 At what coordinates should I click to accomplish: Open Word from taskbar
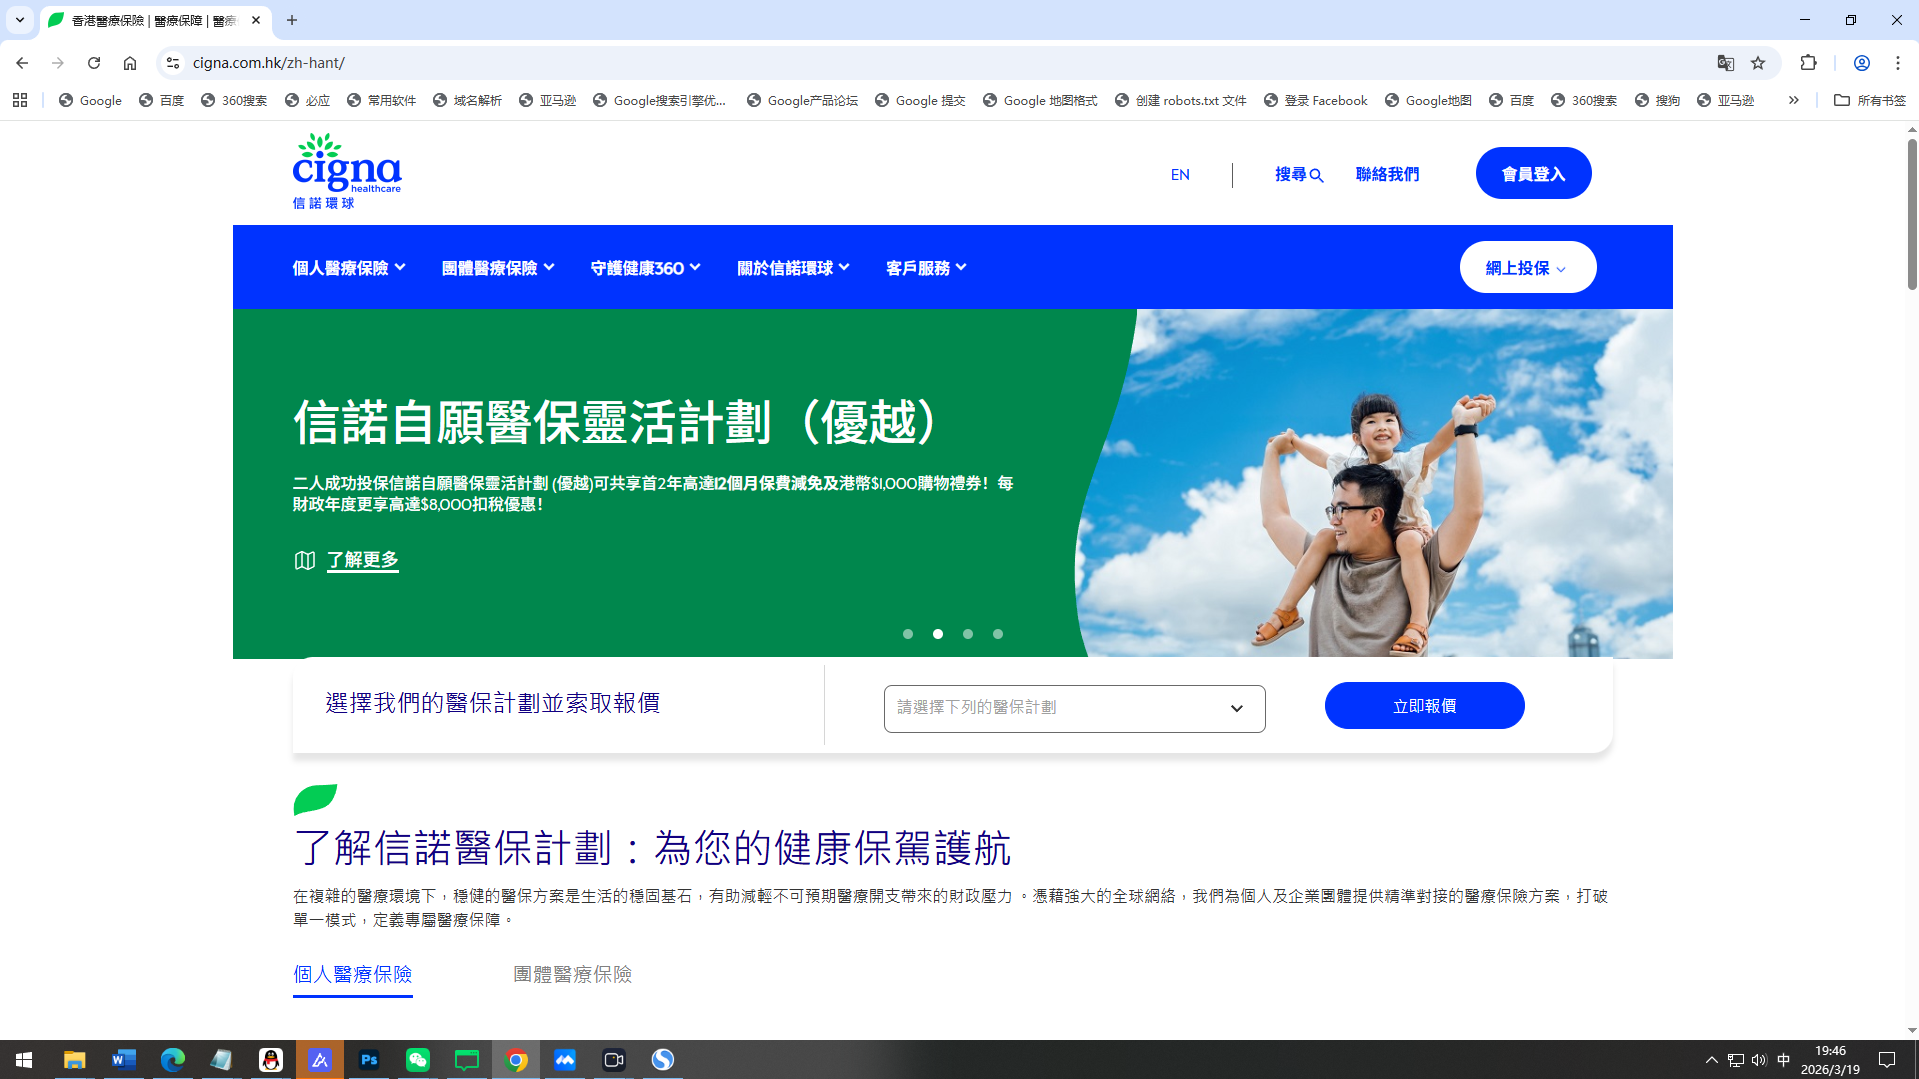click(123, 1060)
